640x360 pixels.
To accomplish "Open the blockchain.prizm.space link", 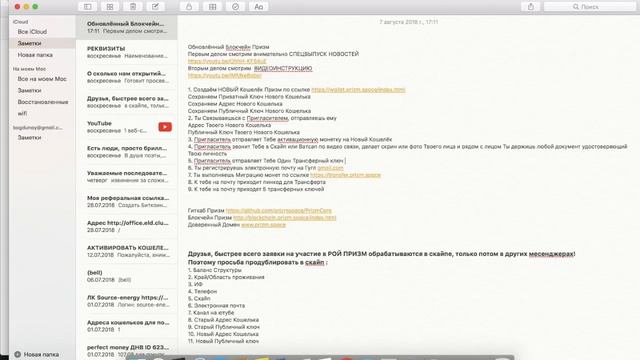I will pyautogui.click(x=284, y=218).
